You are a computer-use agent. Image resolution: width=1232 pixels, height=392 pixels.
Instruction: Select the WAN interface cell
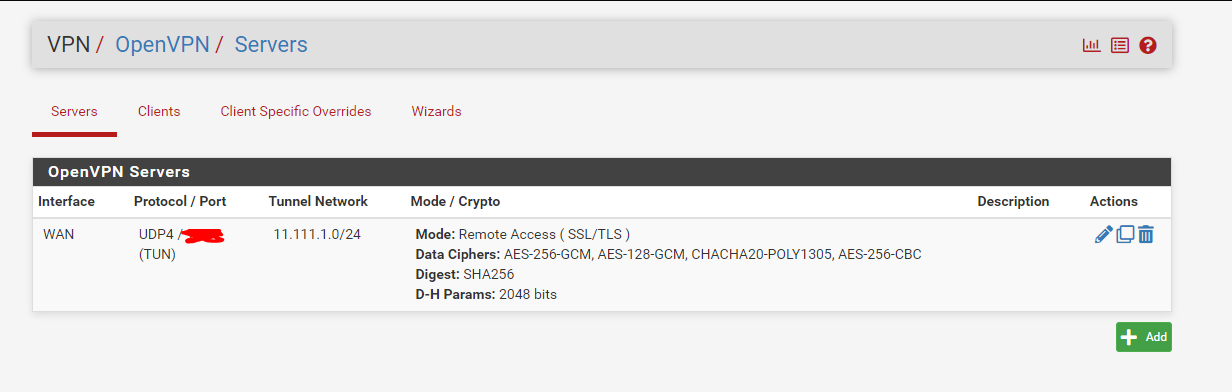point(59,234)
